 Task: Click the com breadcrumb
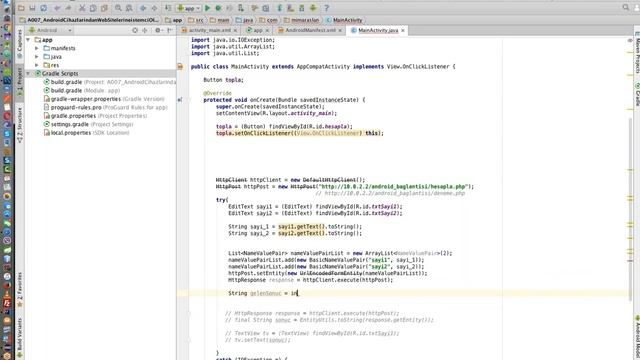268,20
